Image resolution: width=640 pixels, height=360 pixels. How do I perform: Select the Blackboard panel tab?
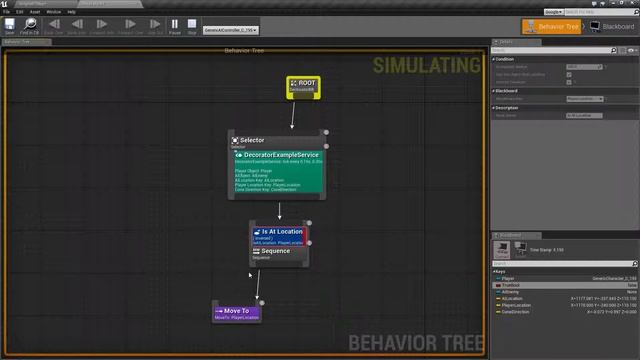(x=516, y=236)
